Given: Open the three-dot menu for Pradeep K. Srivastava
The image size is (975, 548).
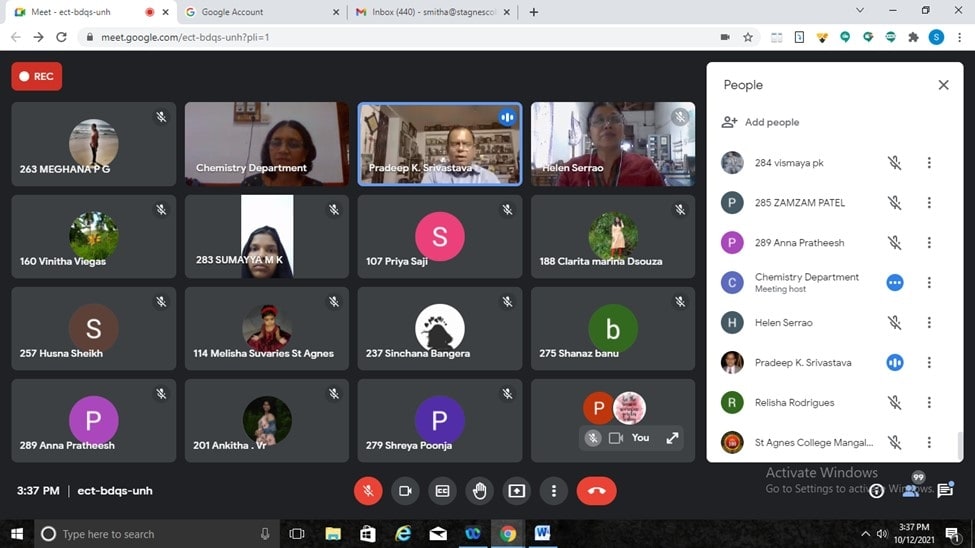Looking at the screenshot, I should pyautogui.click(x=929, y=363).
